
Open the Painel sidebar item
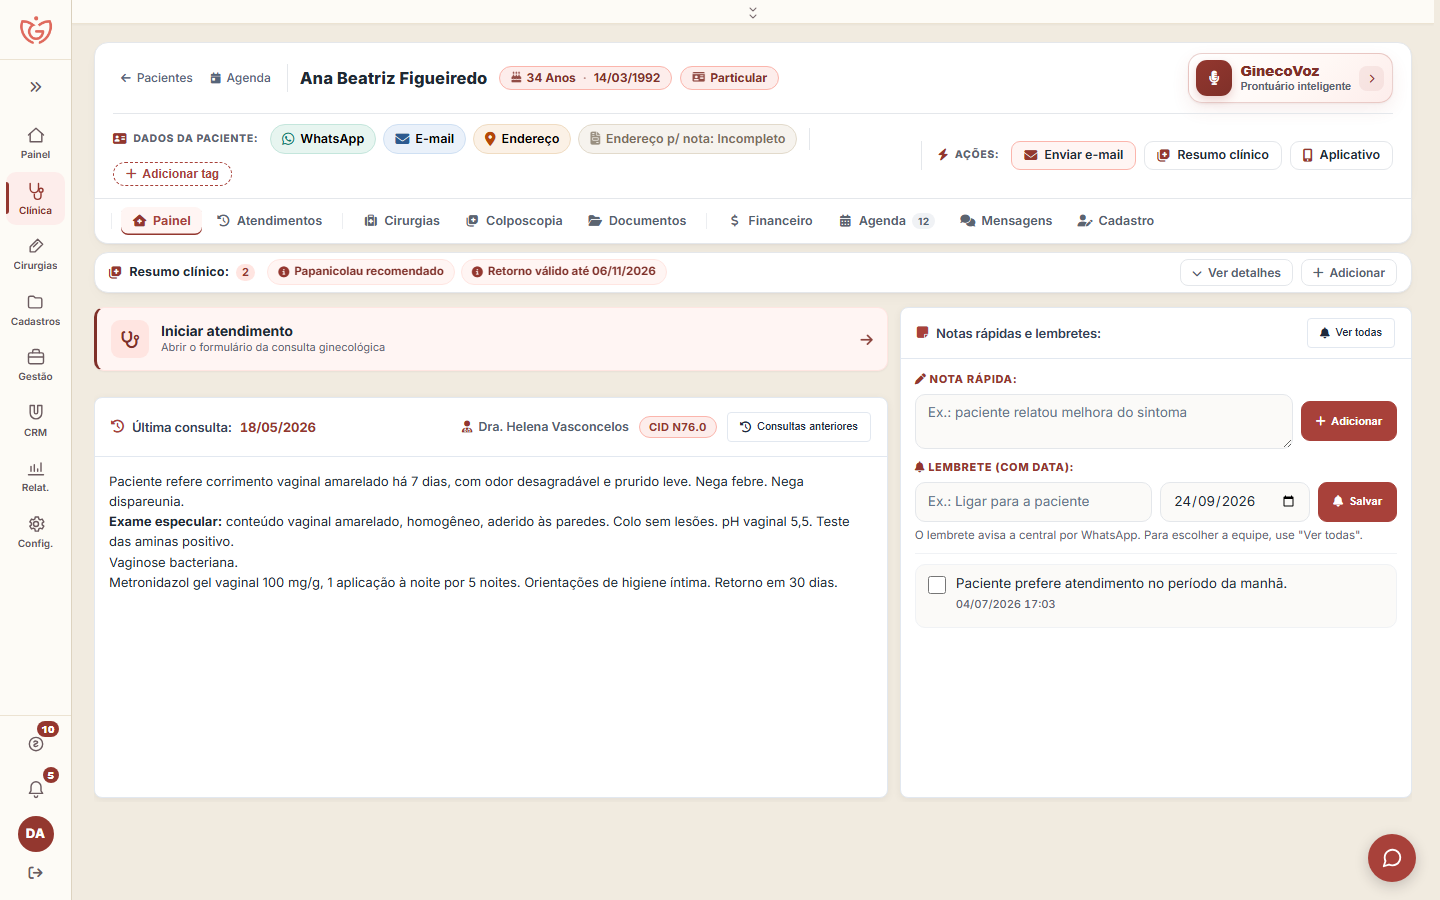click(36, 143)
